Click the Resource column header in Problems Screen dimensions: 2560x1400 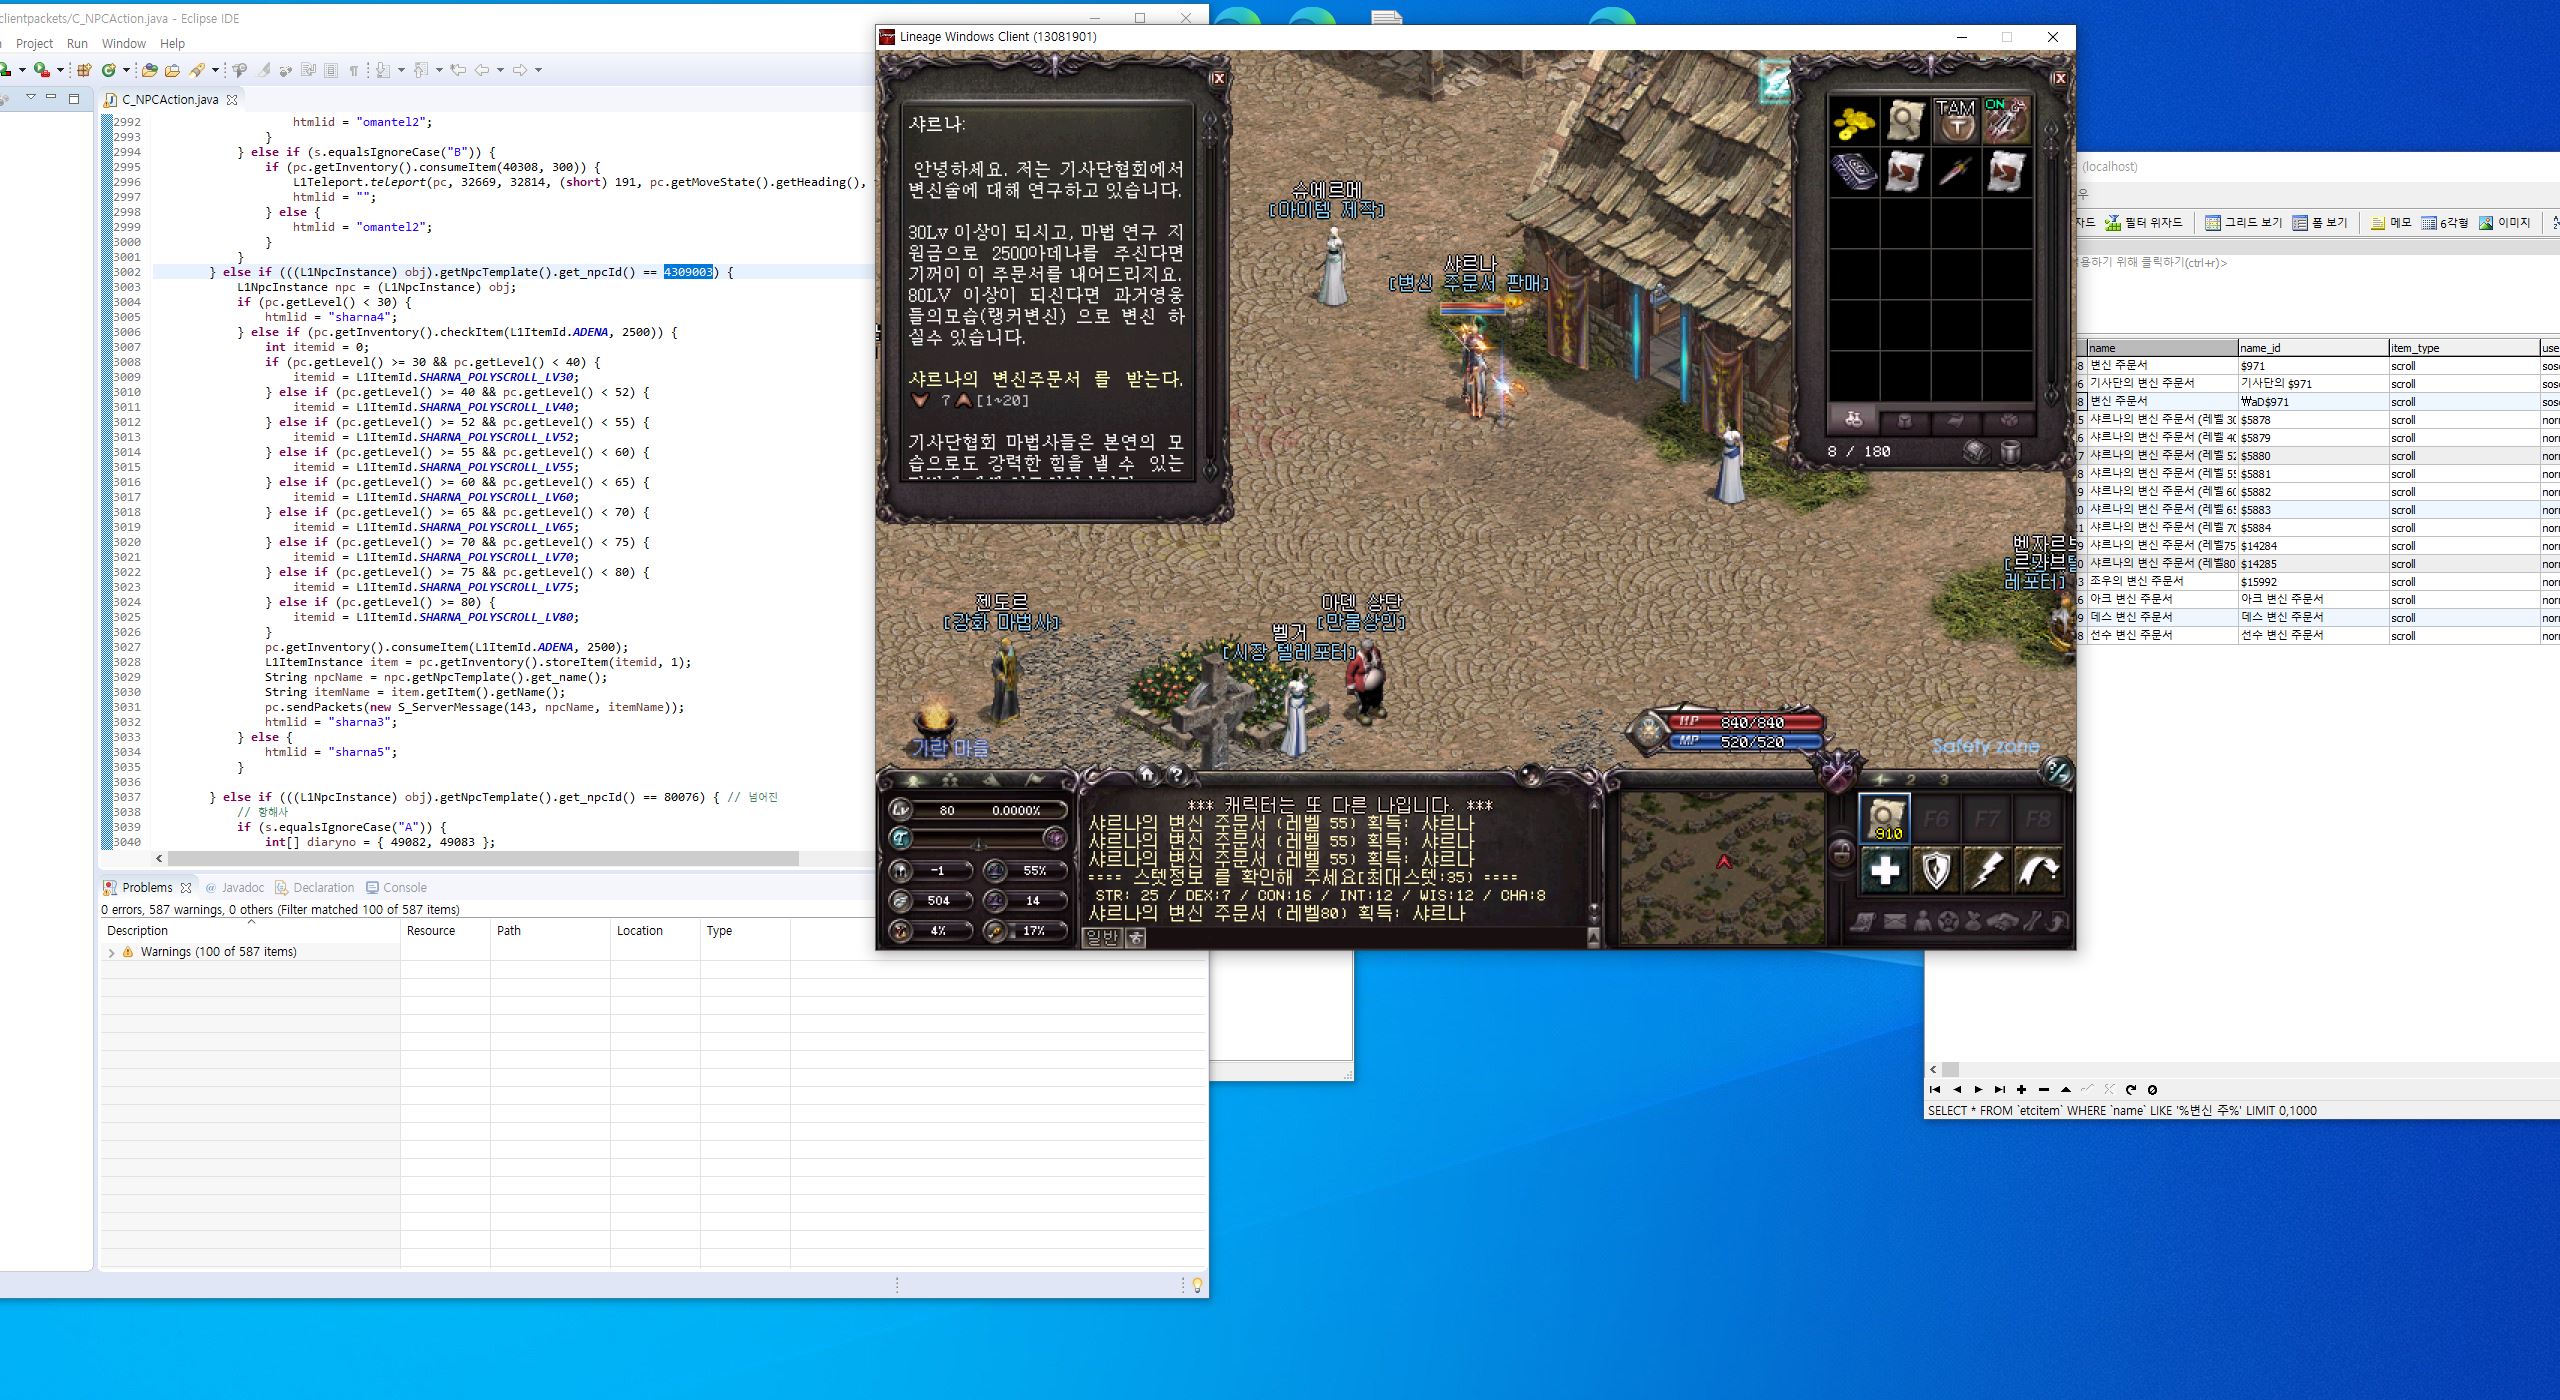click(431, 930)
